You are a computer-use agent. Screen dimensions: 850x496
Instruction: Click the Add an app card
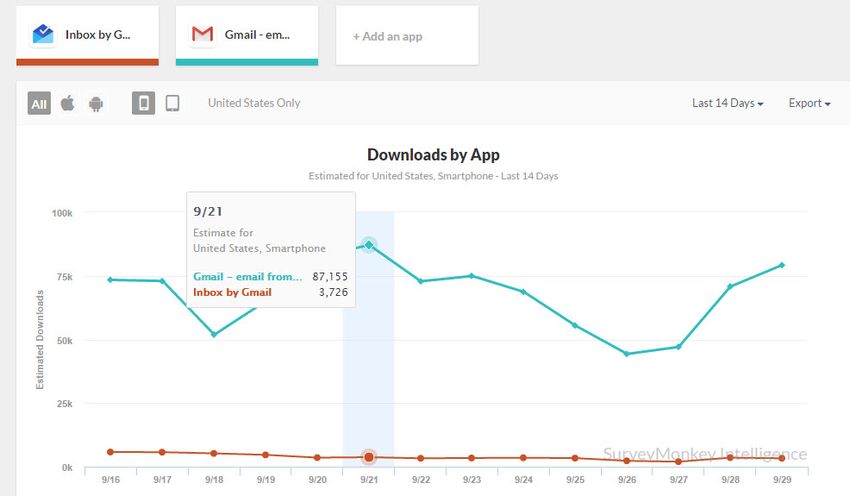pos(407,36)
